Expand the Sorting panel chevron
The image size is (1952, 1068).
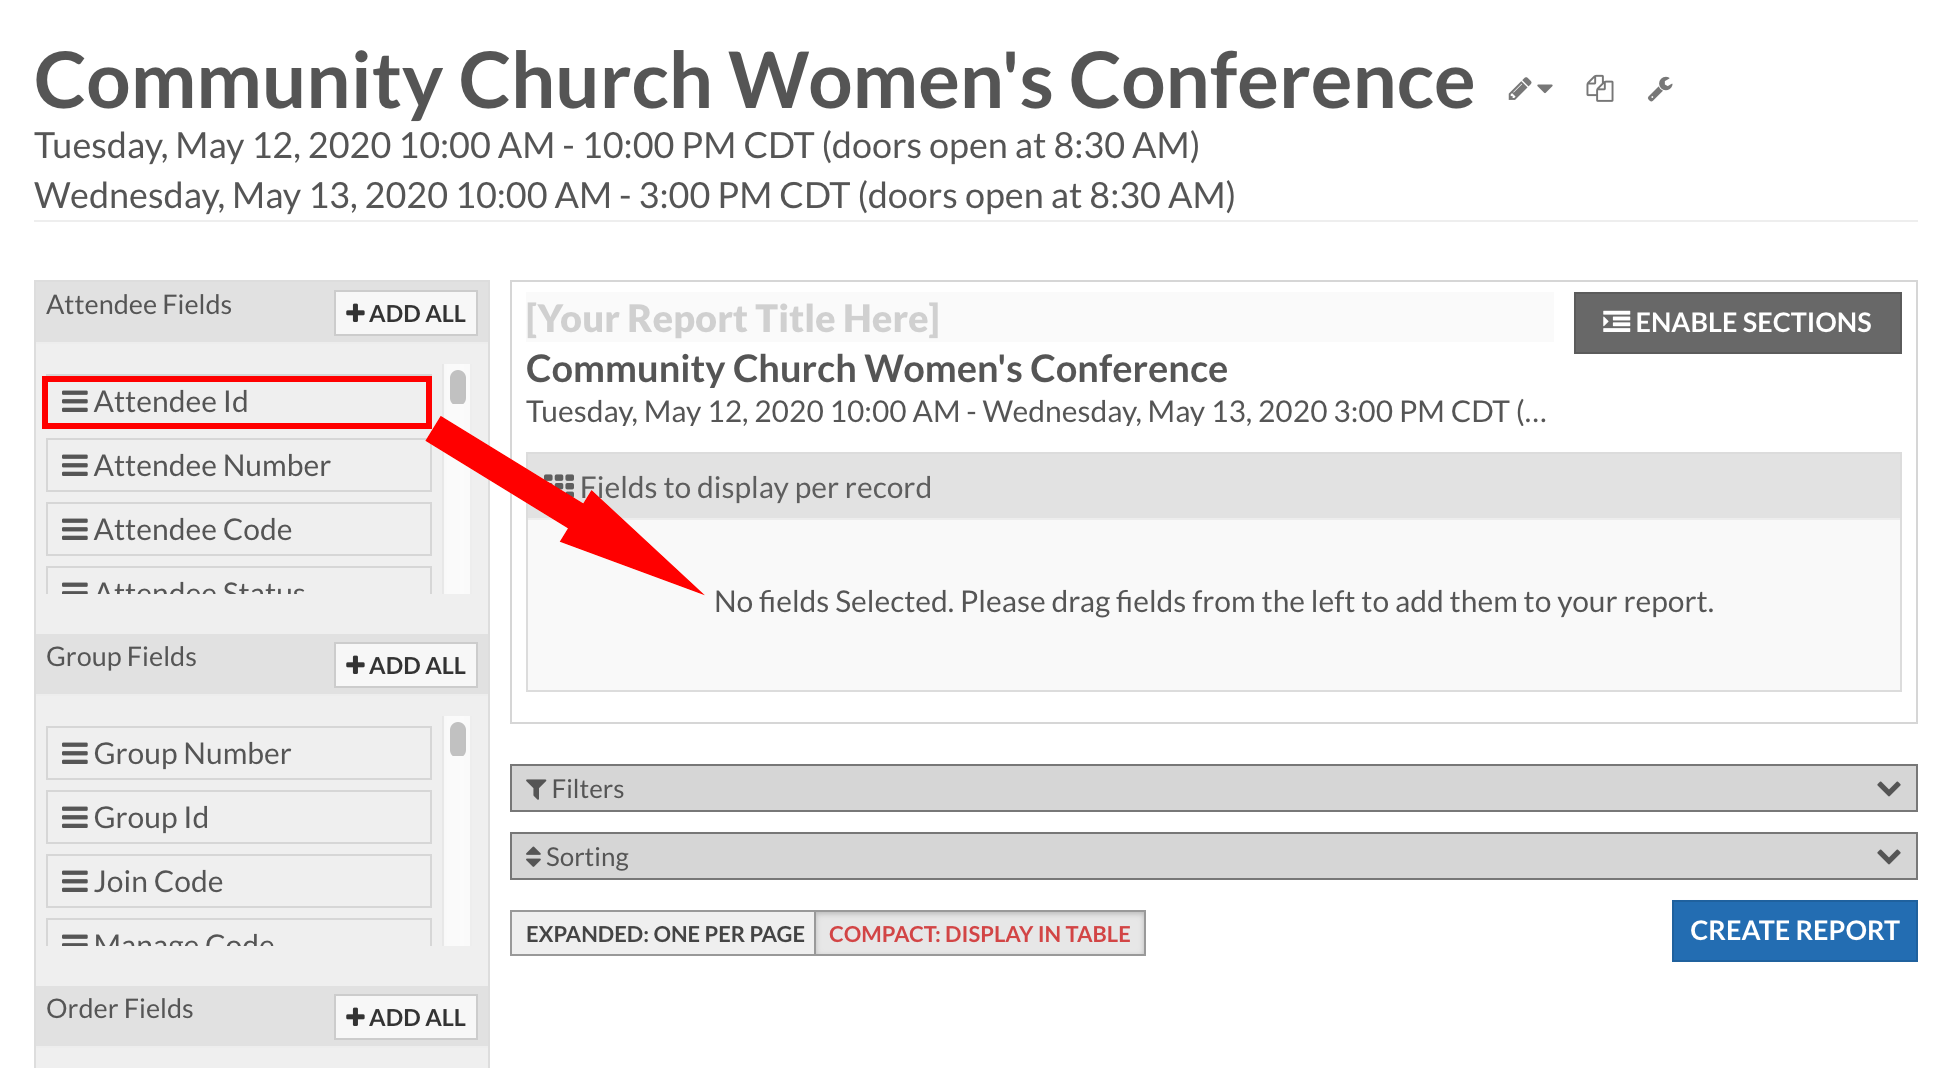1888,857
